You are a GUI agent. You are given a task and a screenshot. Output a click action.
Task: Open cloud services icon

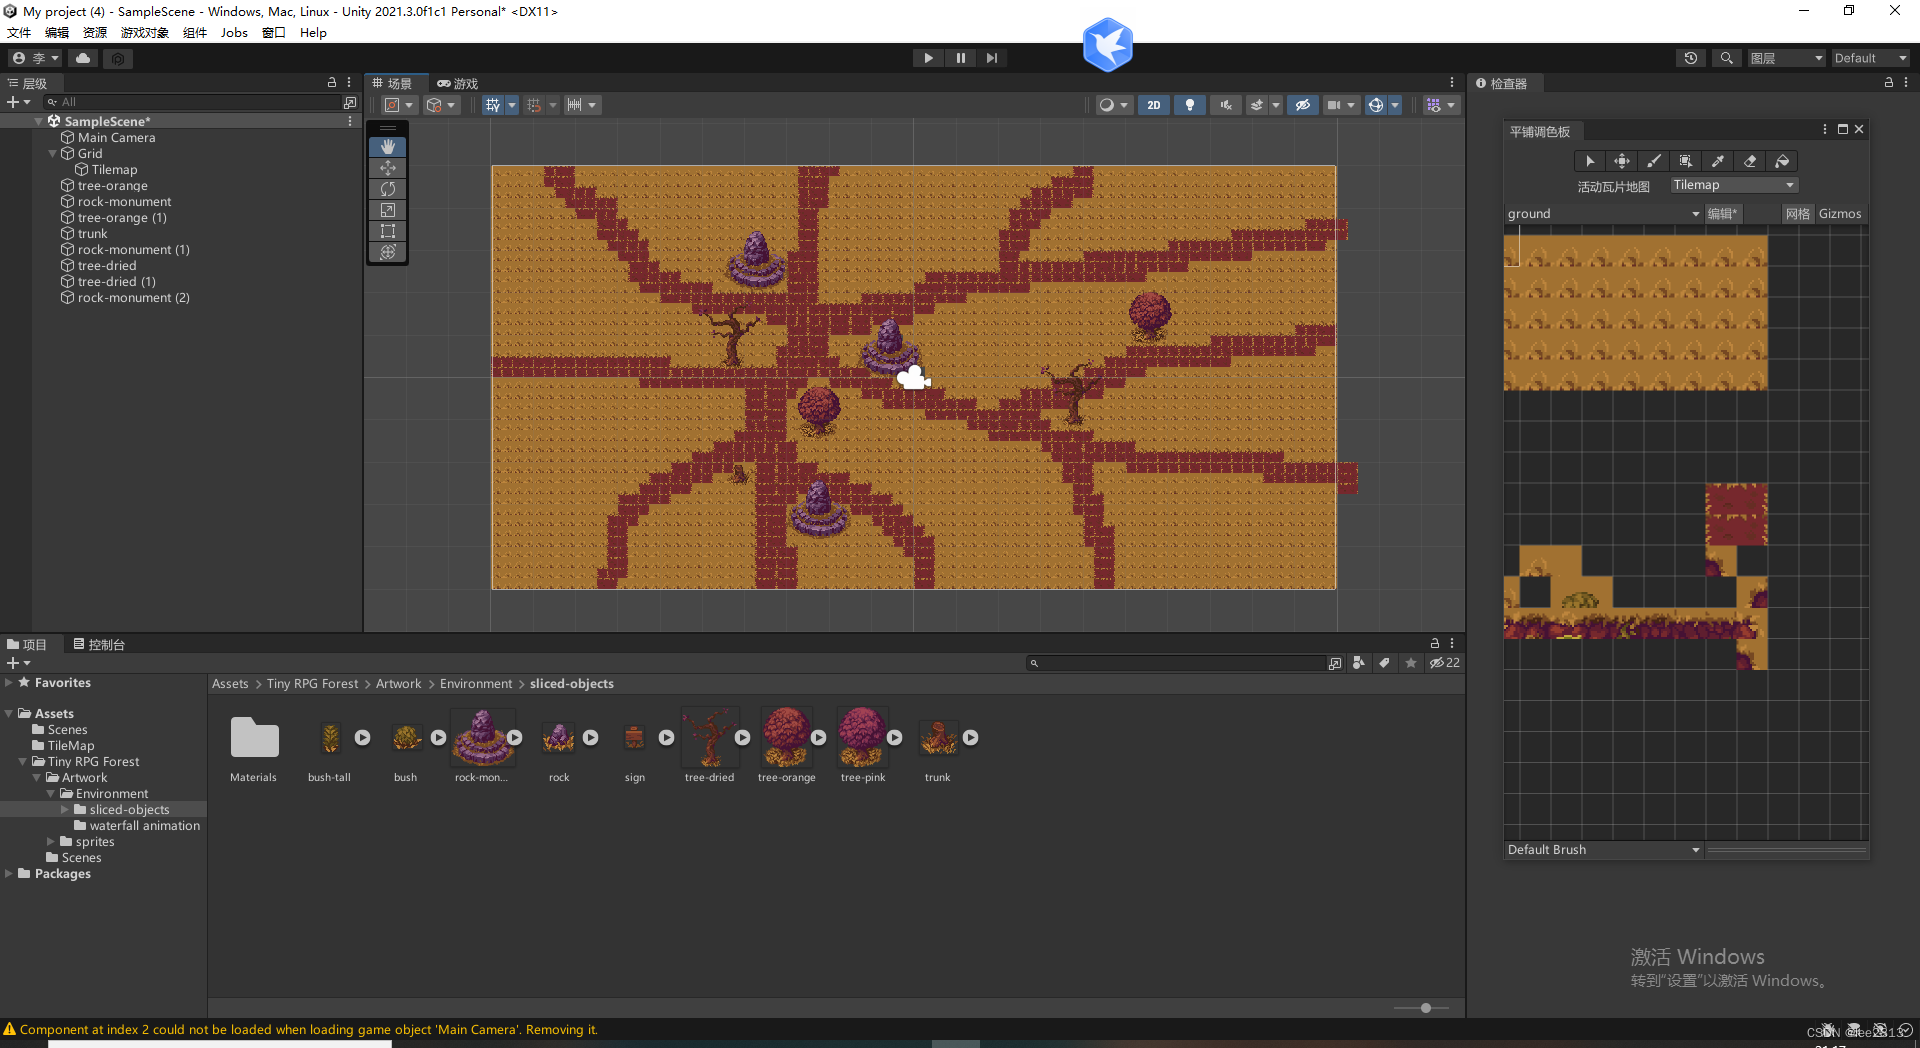click(x=83, y=58)
